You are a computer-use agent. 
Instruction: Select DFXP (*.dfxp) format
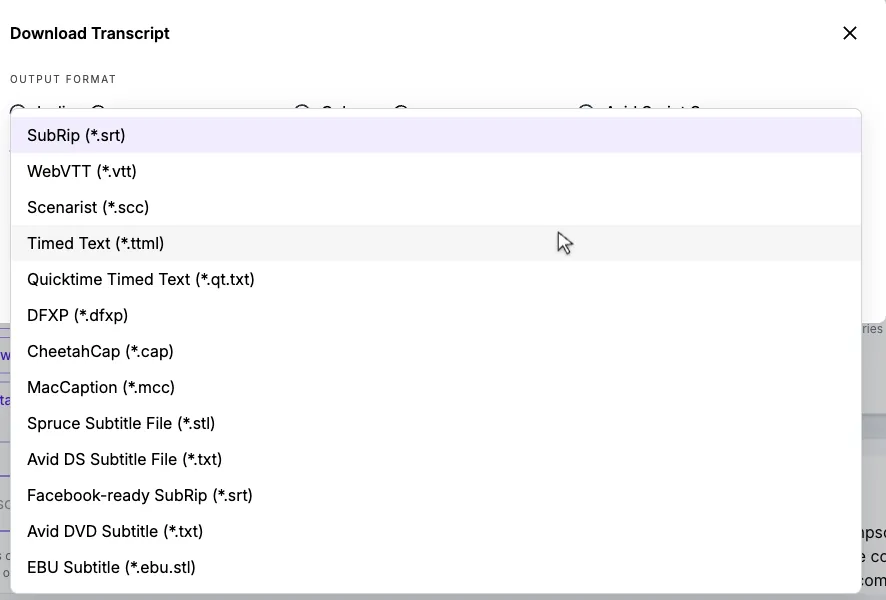(x=436, y=315)
